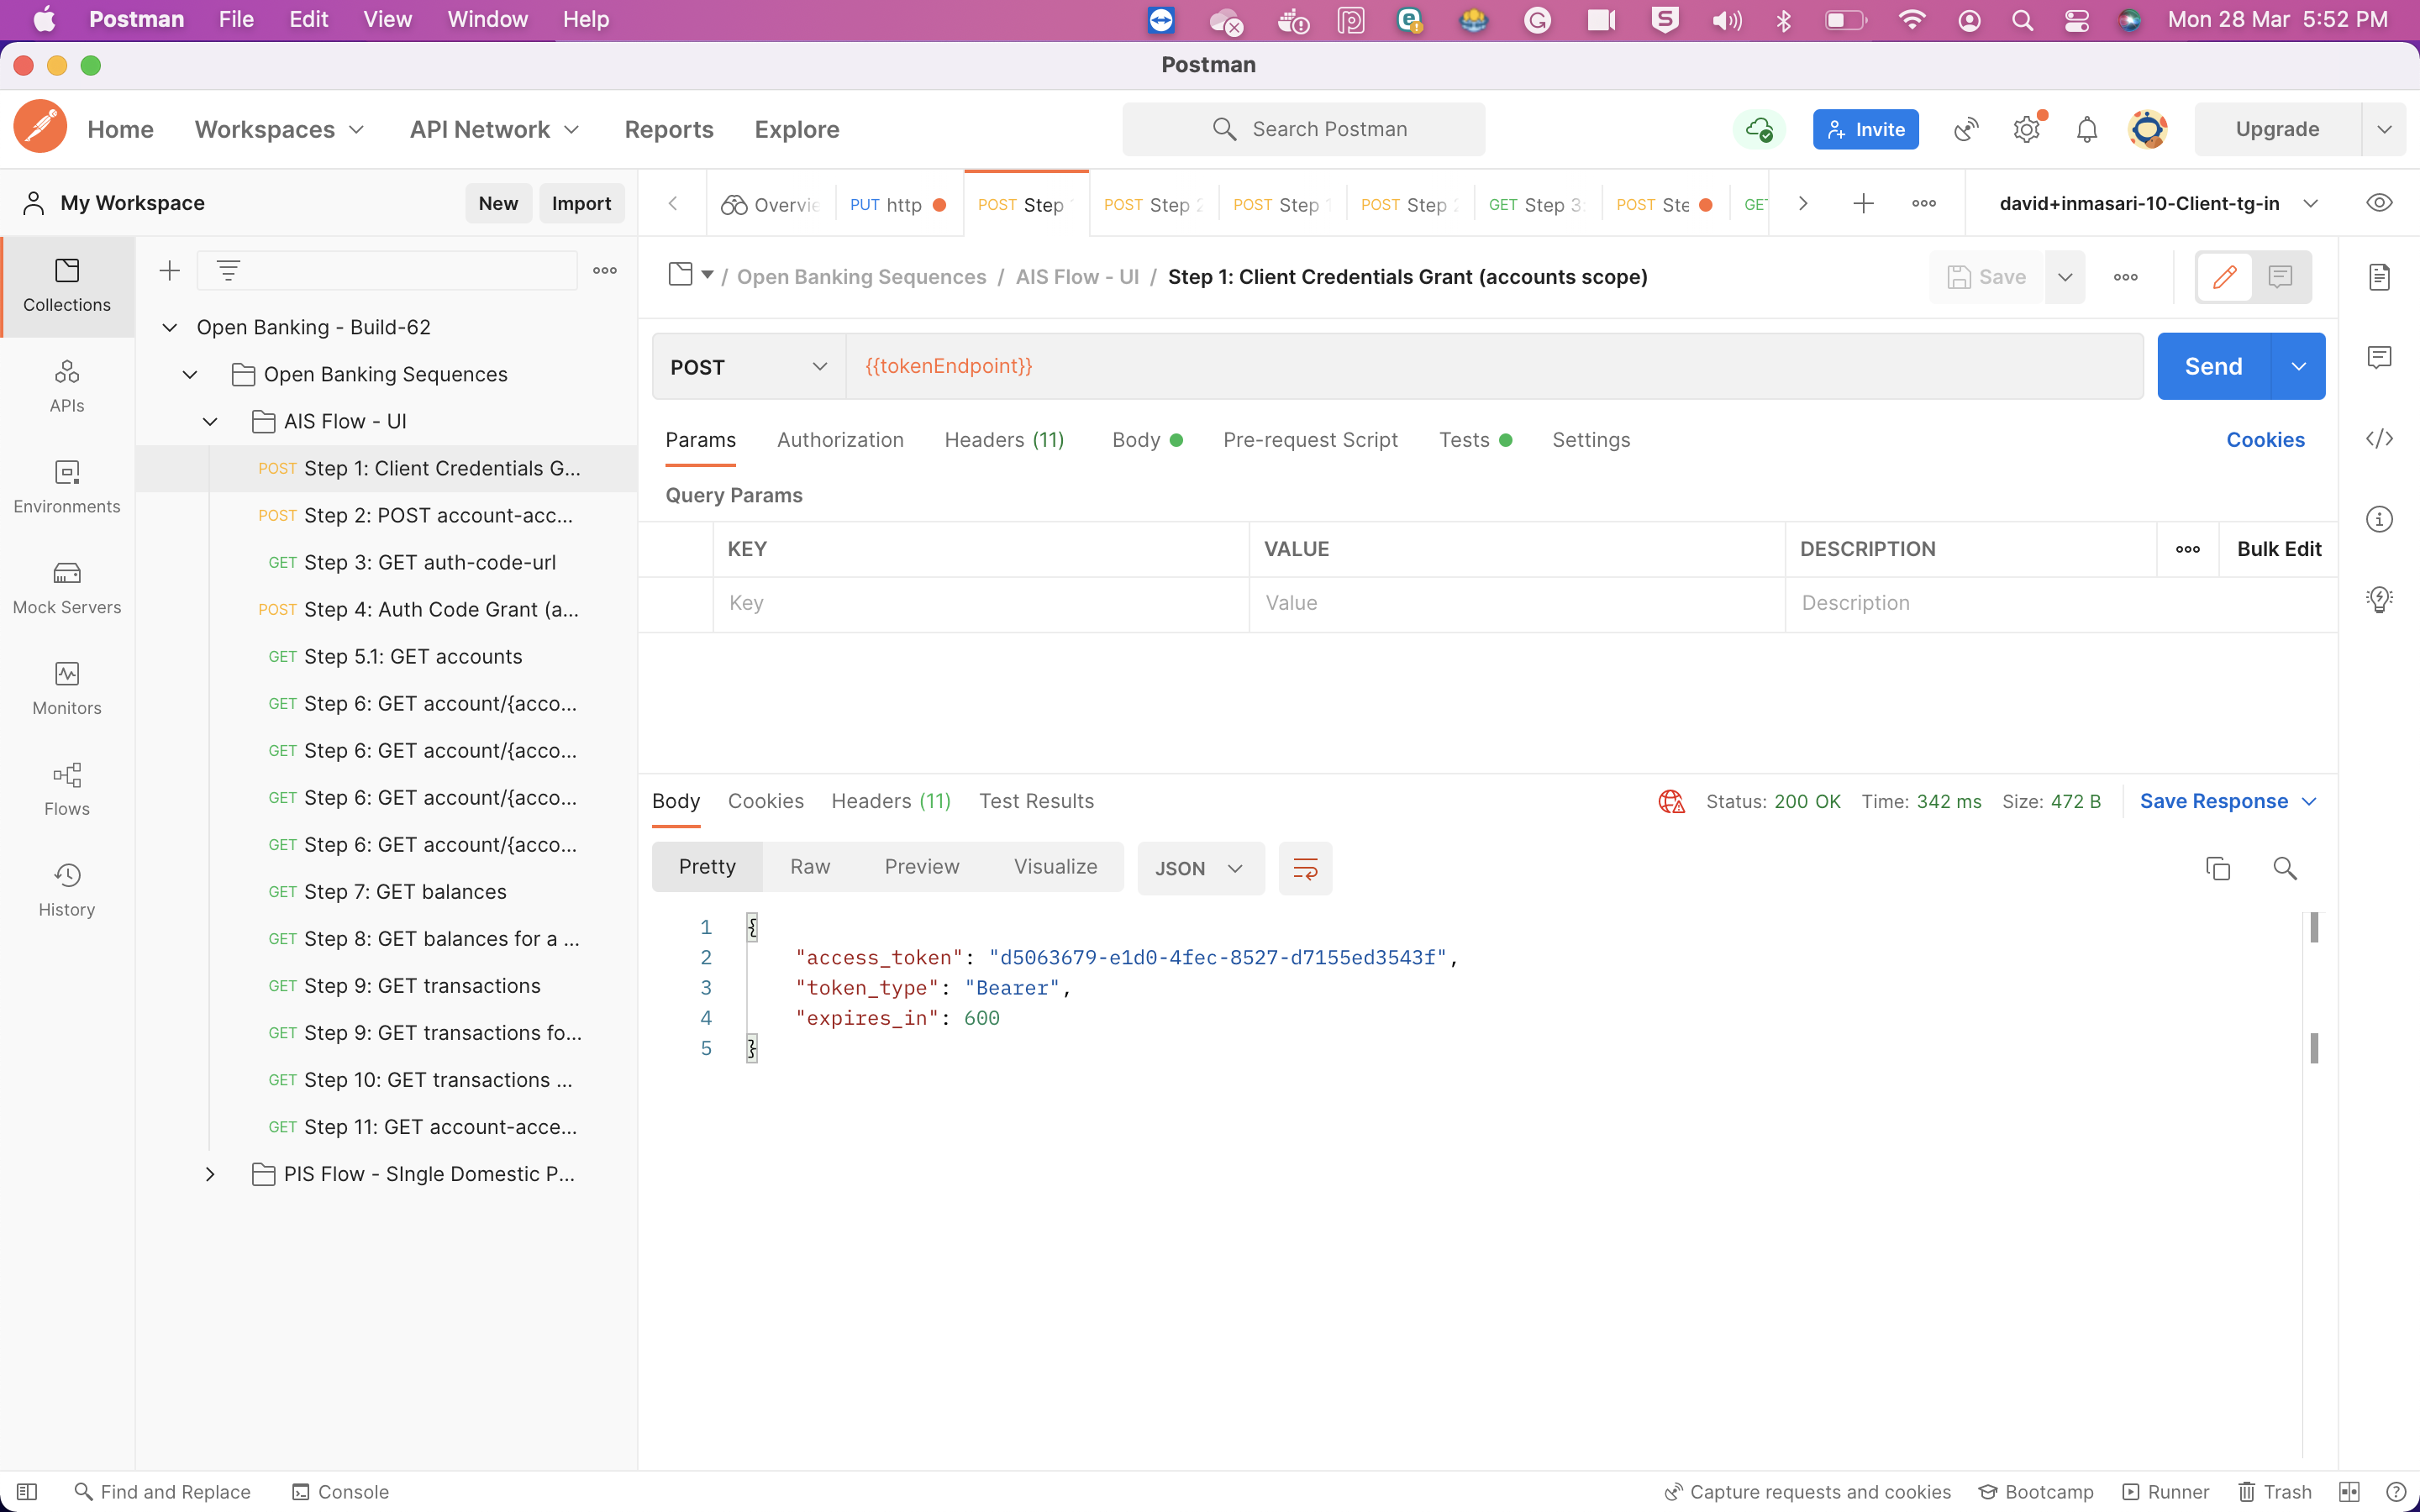Open the notifications bell
The height and width of the screenshot is (1512, 2420).
[x=2087, y=129]
